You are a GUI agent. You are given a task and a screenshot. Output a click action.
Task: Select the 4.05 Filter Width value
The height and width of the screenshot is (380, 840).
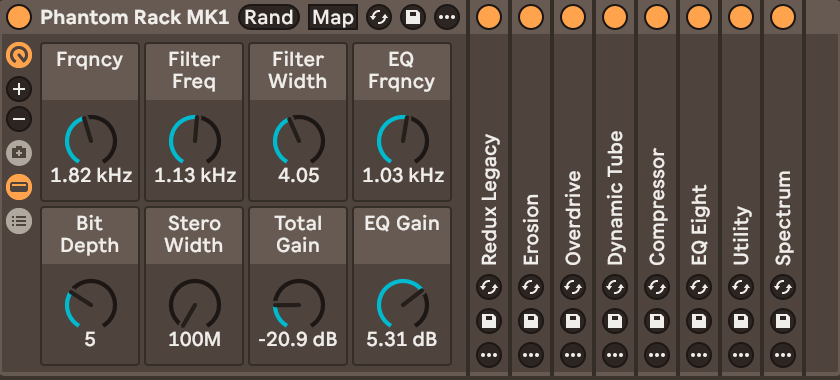point(298,175)
